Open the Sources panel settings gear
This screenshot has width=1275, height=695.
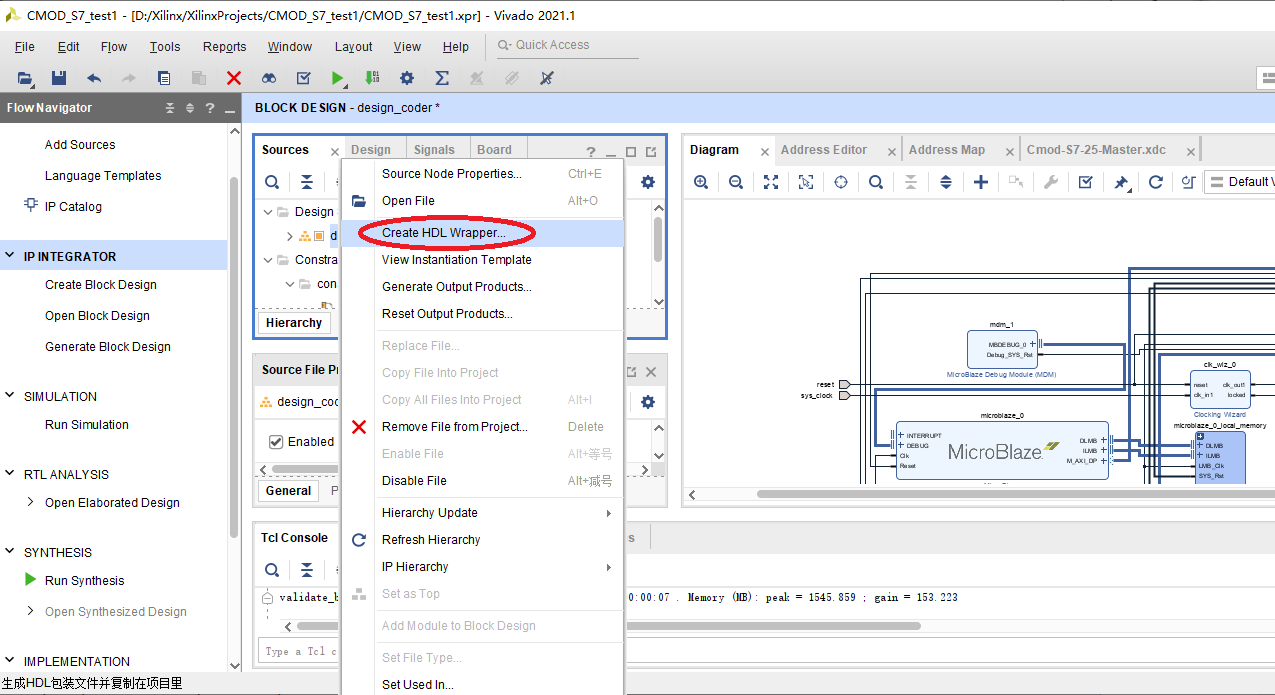(648, 182)
